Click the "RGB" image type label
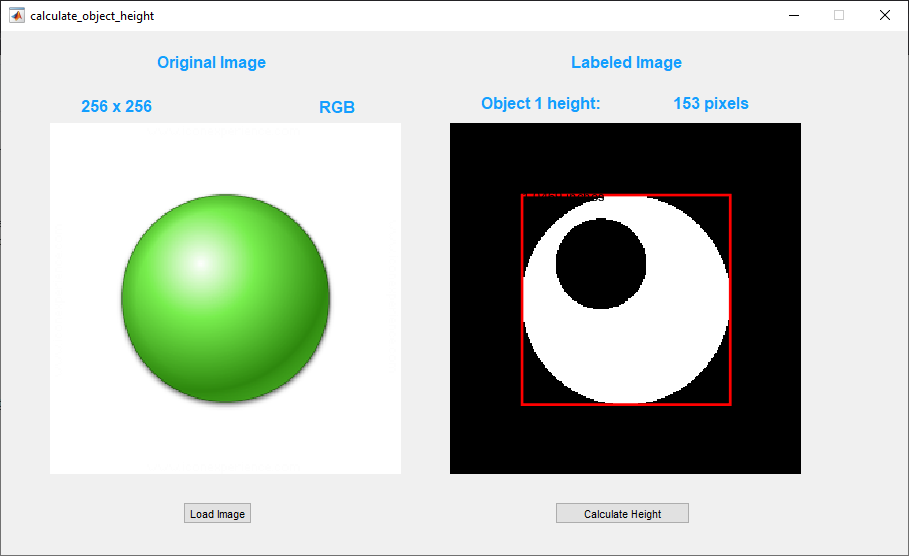Viewport: 909px width, 556px height. (337, 107)
